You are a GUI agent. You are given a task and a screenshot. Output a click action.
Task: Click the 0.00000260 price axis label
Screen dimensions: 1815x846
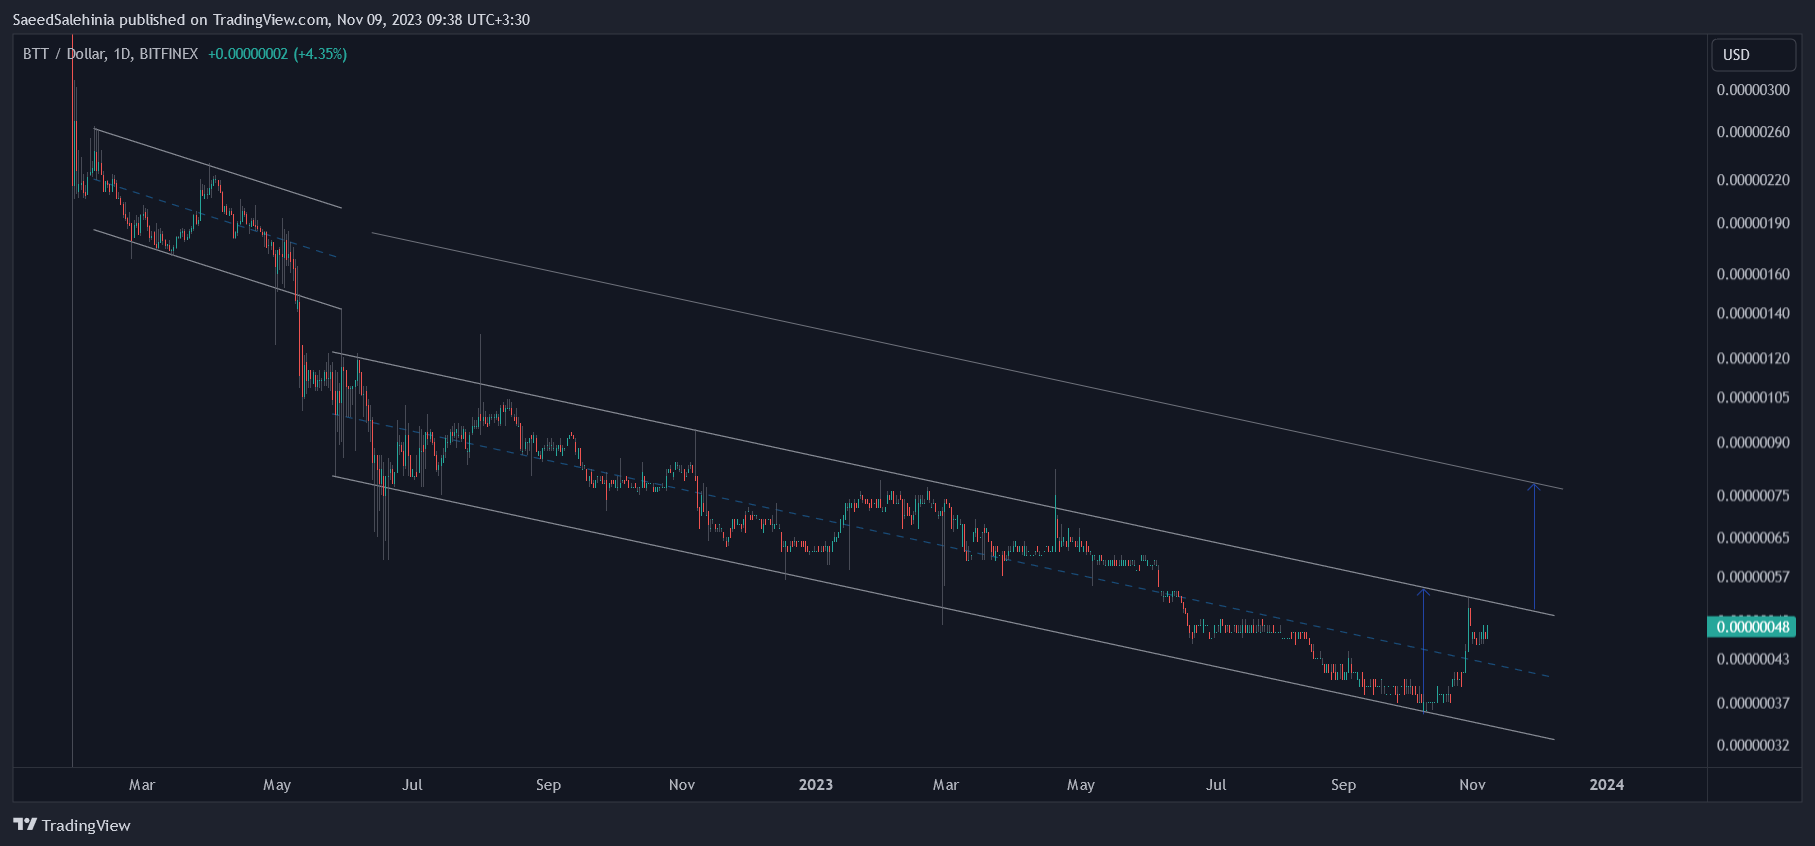pyautogui.click(x=1753, y=132)
